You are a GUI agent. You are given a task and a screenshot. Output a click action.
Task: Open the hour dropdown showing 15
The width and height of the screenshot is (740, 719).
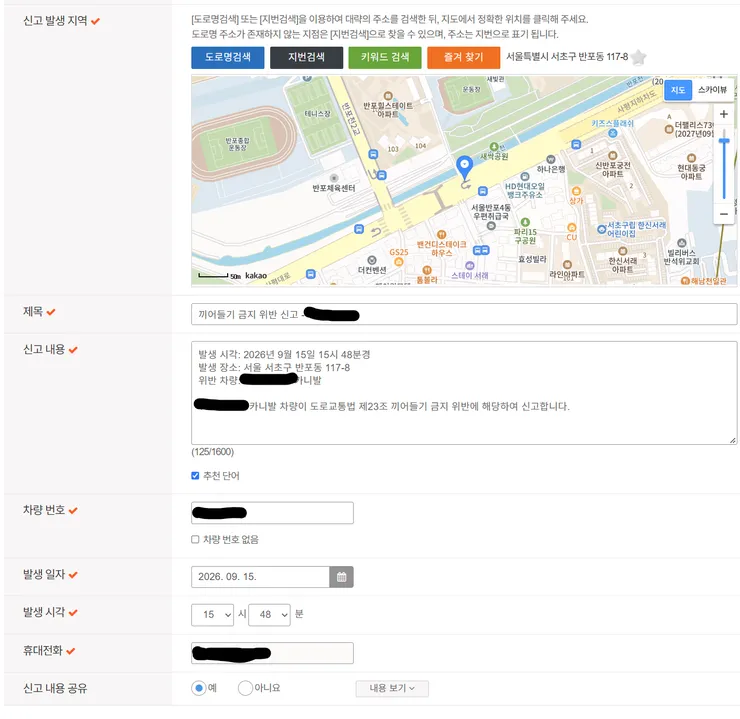[212, 615]
